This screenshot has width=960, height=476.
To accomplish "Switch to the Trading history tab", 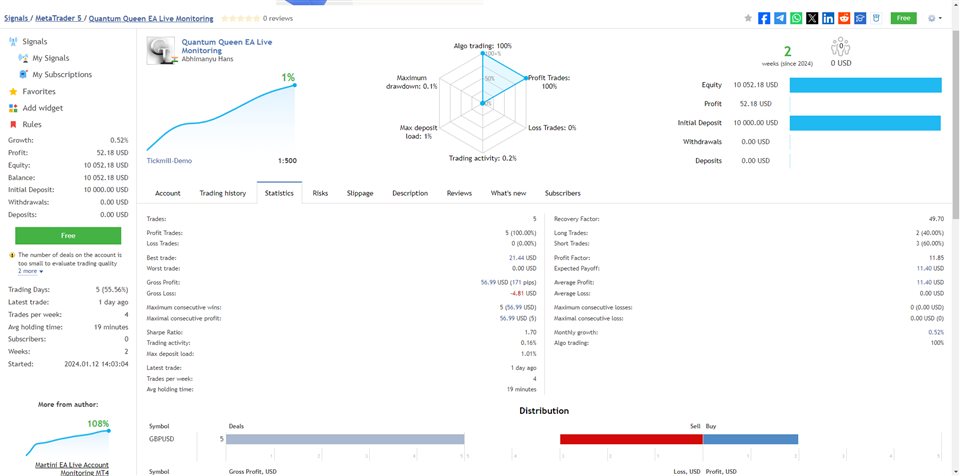I will click(223, 193).
